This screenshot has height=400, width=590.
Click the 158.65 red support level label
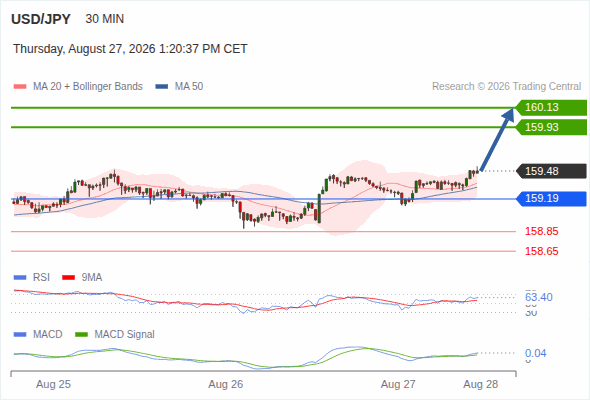point(541,251)
